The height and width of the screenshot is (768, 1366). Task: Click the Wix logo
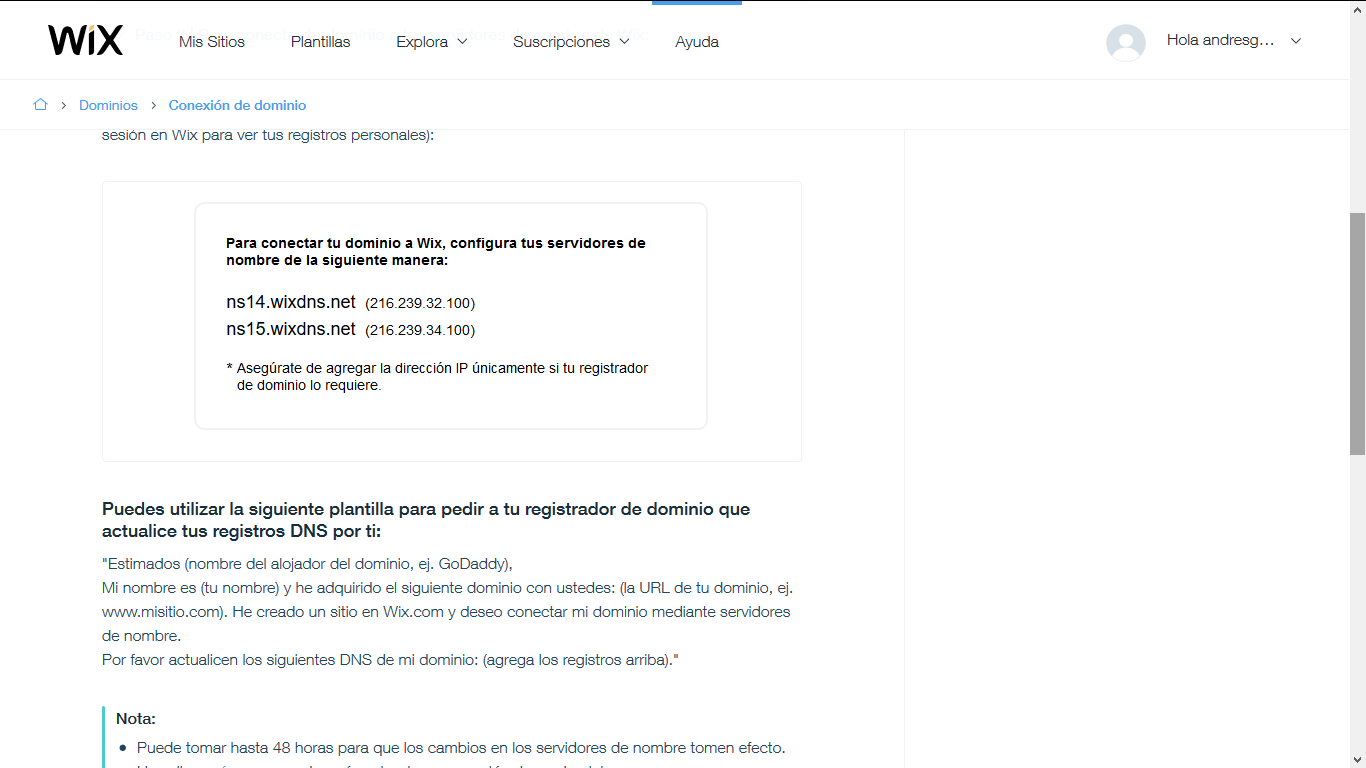tap(85, 41)
